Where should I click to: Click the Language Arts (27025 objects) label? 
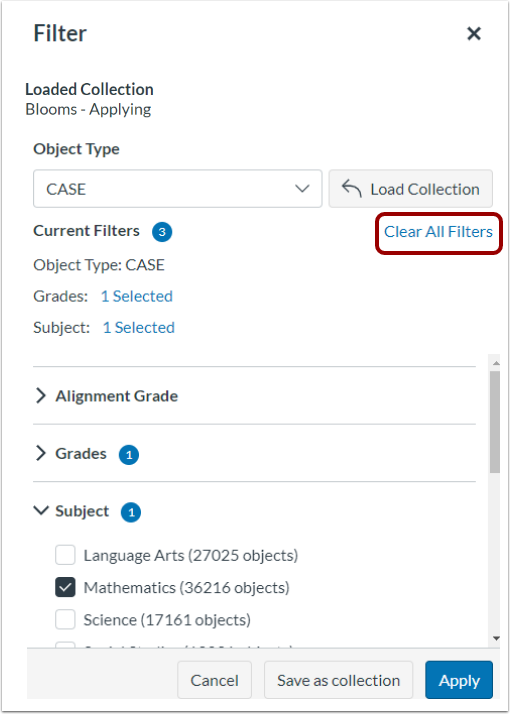tap(191, 556)
